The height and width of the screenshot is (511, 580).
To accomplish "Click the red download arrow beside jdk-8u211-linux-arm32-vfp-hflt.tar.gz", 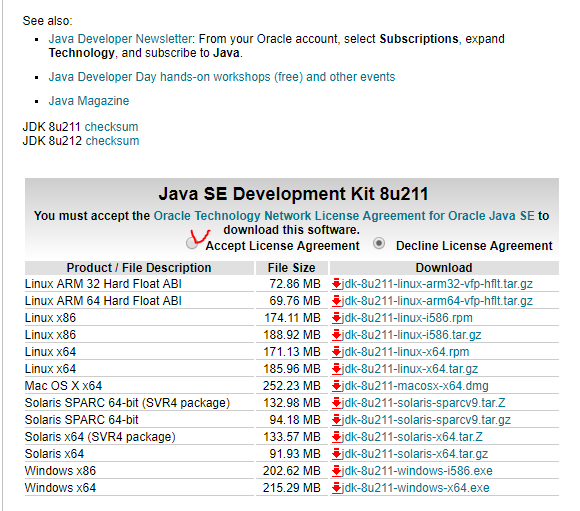I will tap(336, 284).
